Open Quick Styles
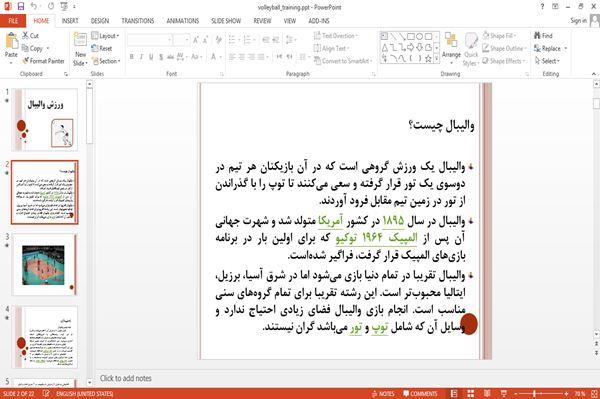 pos(471,49)
